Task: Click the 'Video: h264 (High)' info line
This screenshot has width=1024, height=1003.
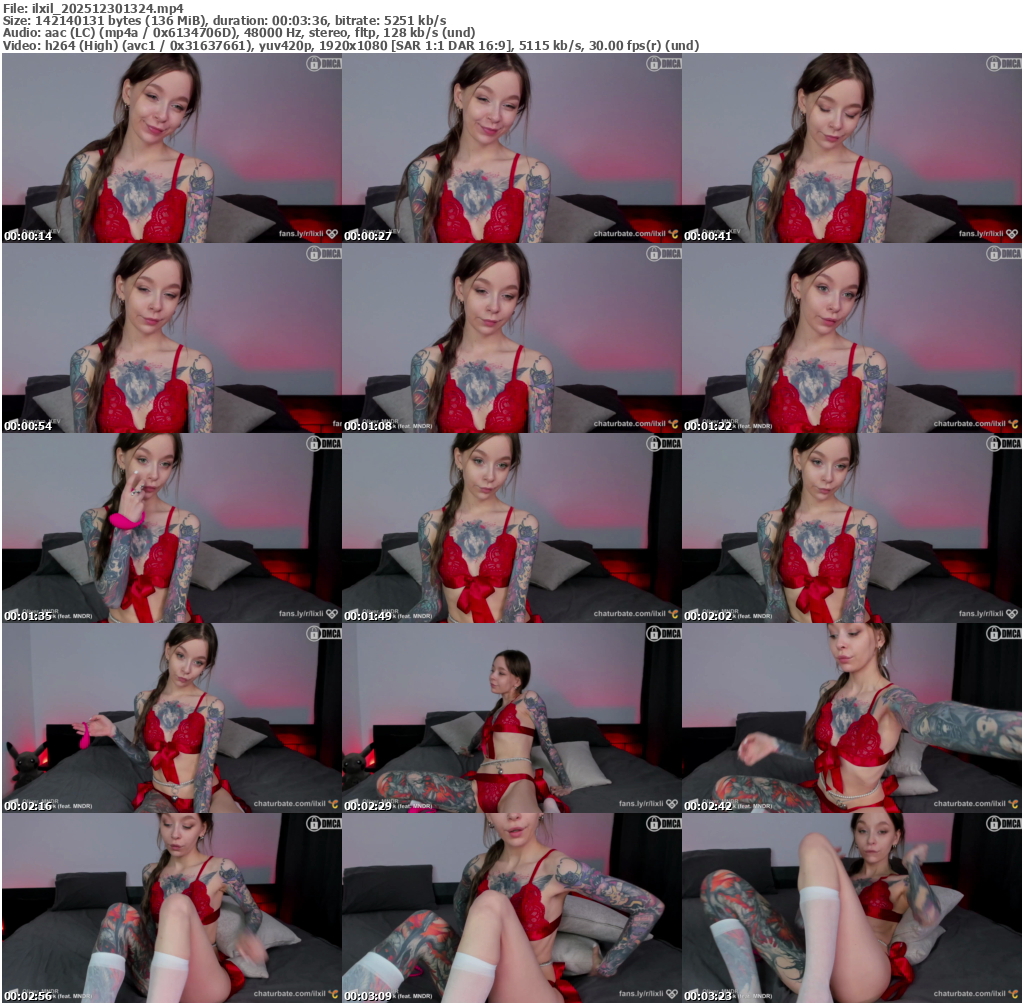Action: [x=351, y=46]
